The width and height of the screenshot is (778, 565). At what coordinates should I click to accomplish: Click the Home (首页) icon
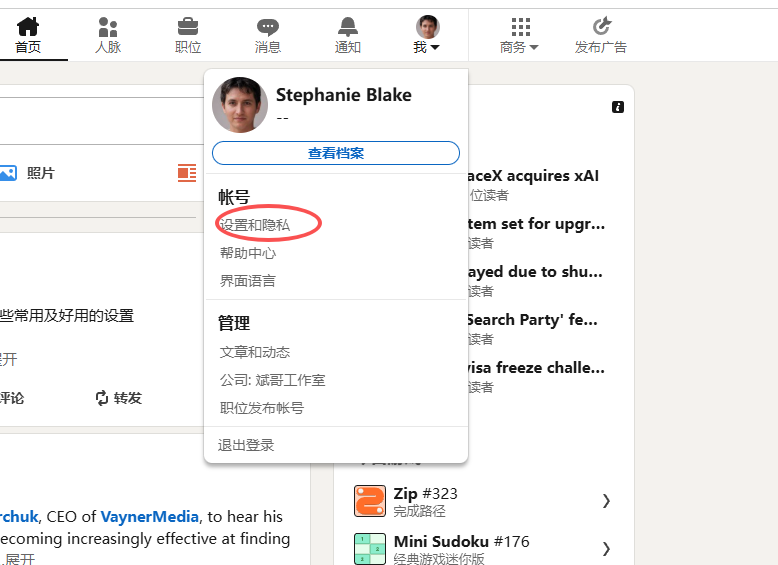click(28, 27)
